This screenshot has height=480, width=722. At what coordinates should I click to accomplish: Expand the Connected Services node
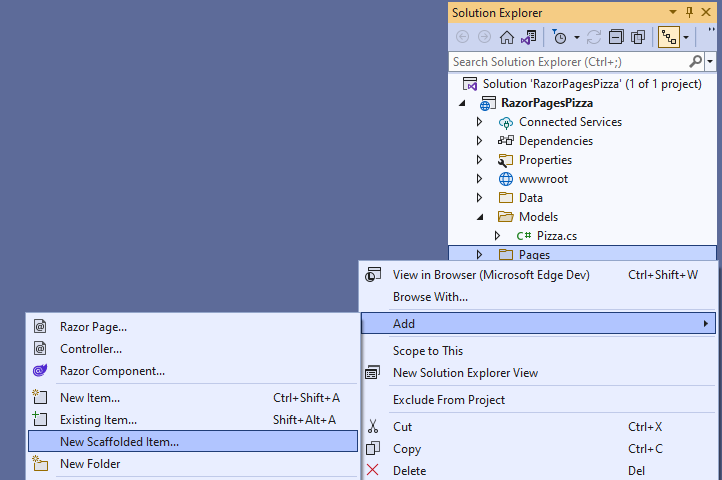tap(479, 122)
